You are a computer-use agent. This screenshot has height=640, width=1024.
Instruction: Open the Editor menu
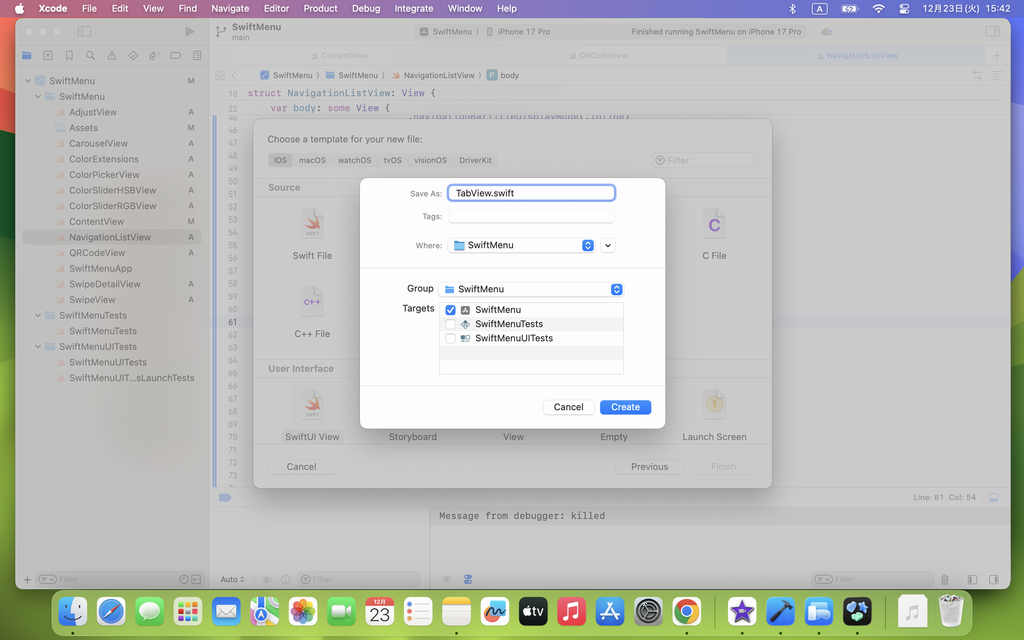[x=276, y=8]
